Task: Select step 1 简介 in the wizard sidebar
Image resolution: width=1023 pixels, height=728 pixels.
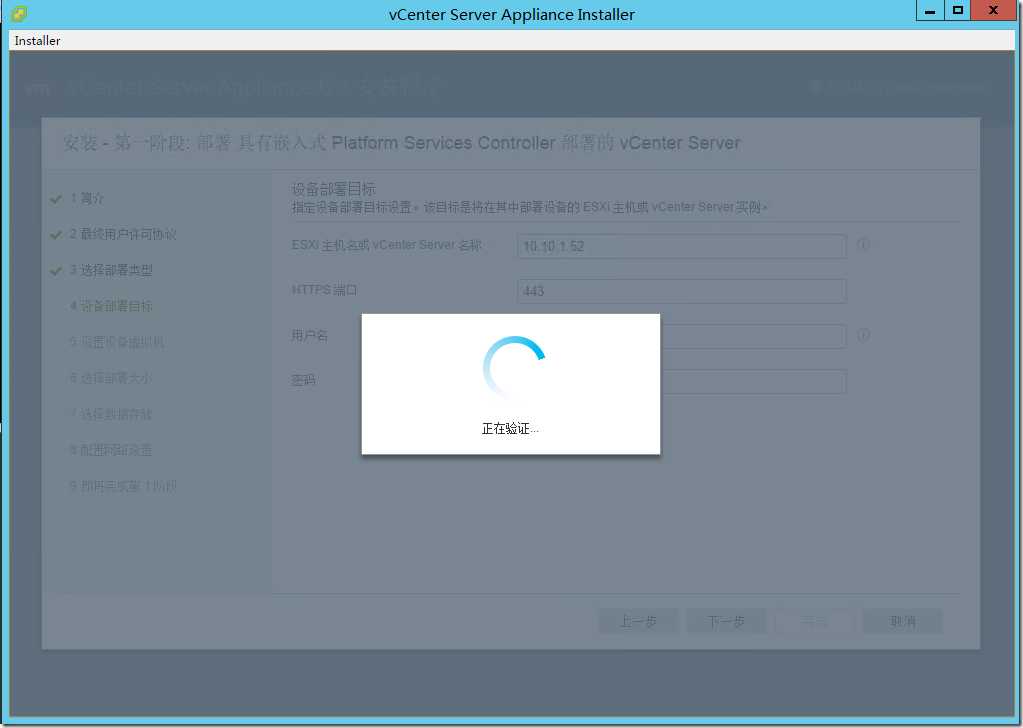Action: (87, 198)
